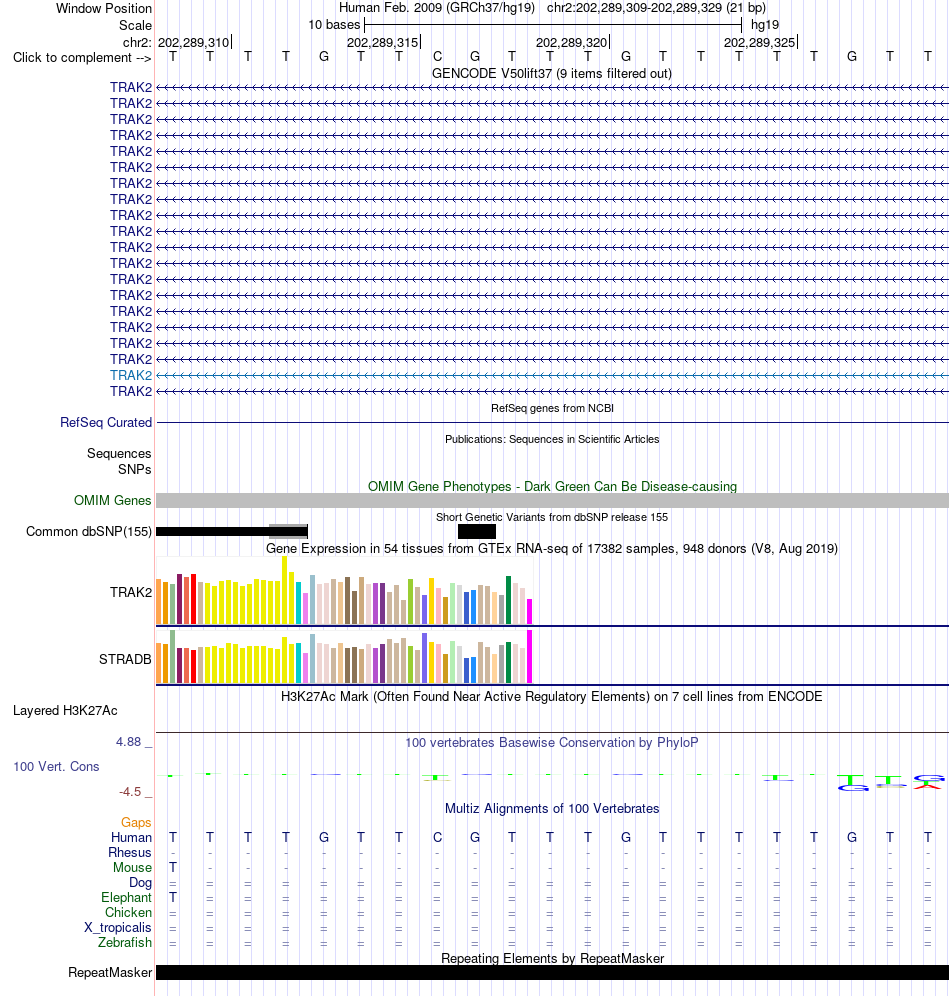Open the 'RefSeq genes from NCBI' track title

coord(552,408)
